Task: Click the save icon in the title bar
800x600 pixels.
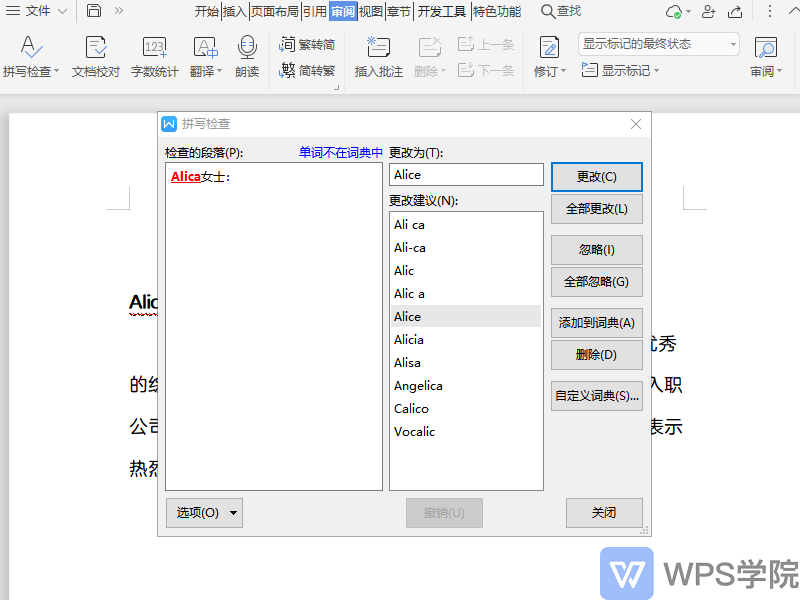Action: coord(94,11)
